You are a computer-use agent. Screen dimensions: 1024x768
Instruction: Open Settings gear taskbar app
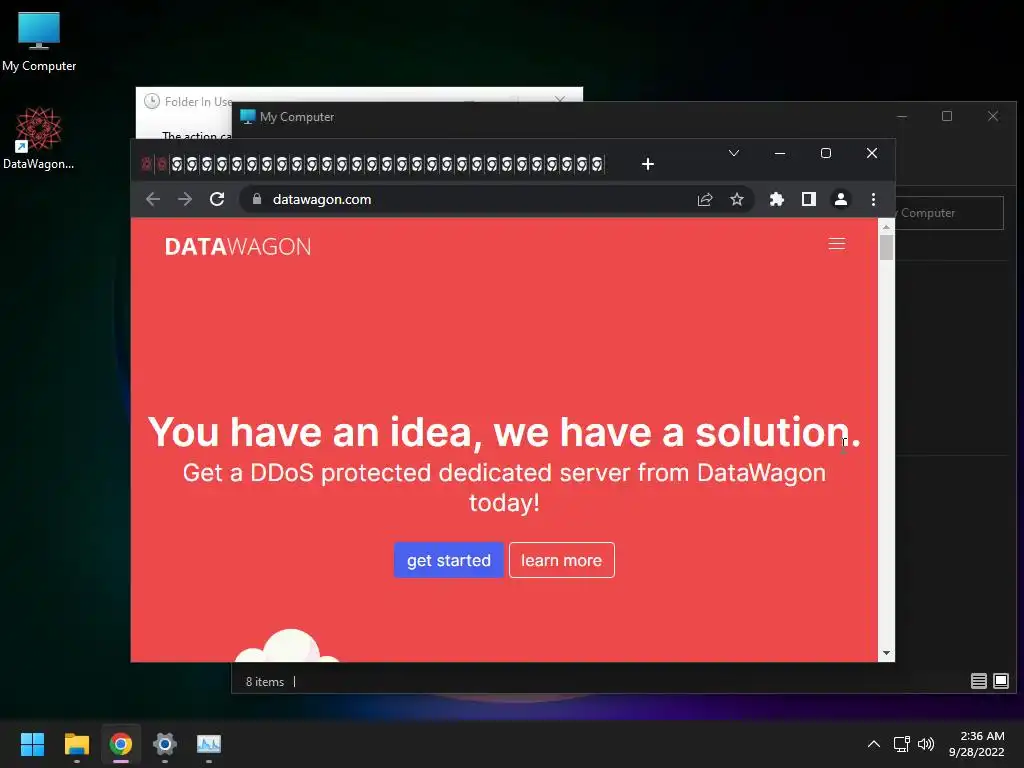pos(165,744)
